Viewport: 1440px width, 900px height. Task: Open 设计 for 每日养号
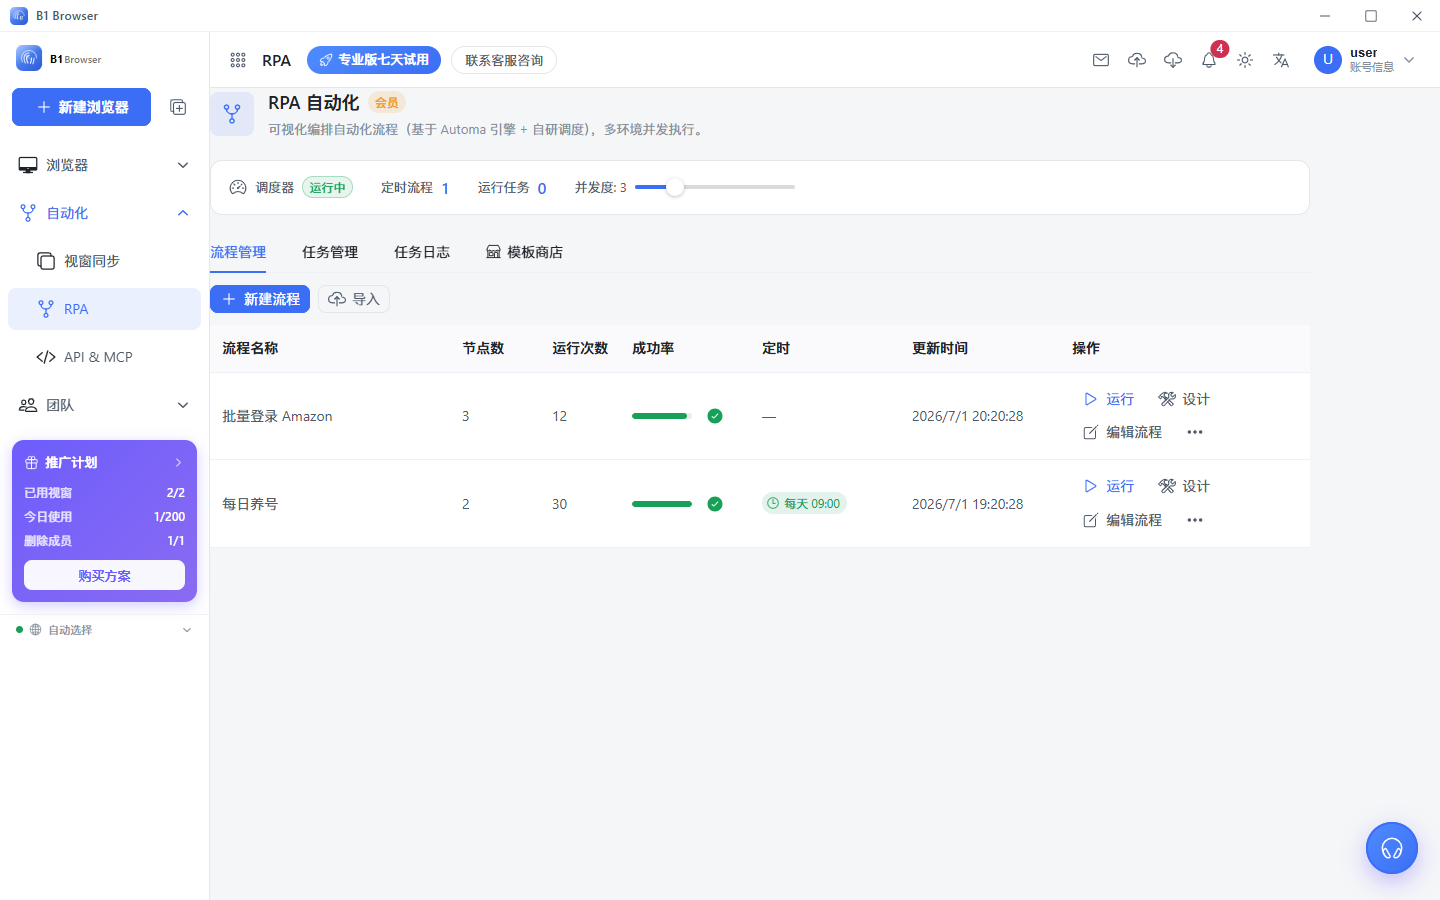[1184, 486]
